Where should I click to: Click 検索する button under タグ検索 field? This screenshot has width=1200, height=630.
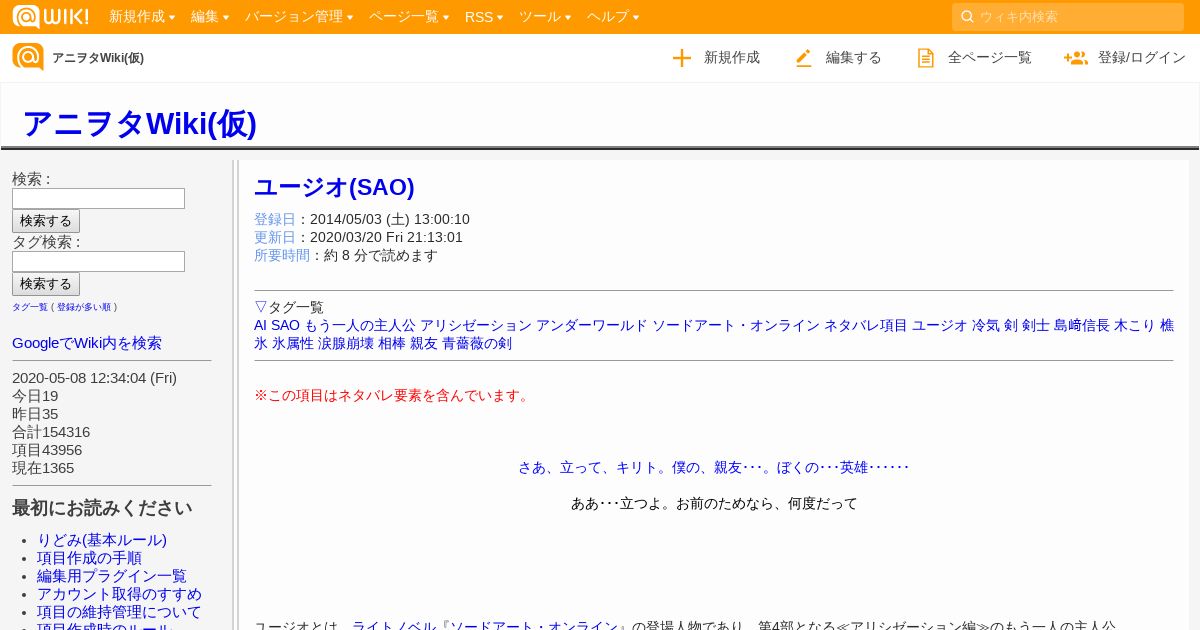tap(46, 284)
